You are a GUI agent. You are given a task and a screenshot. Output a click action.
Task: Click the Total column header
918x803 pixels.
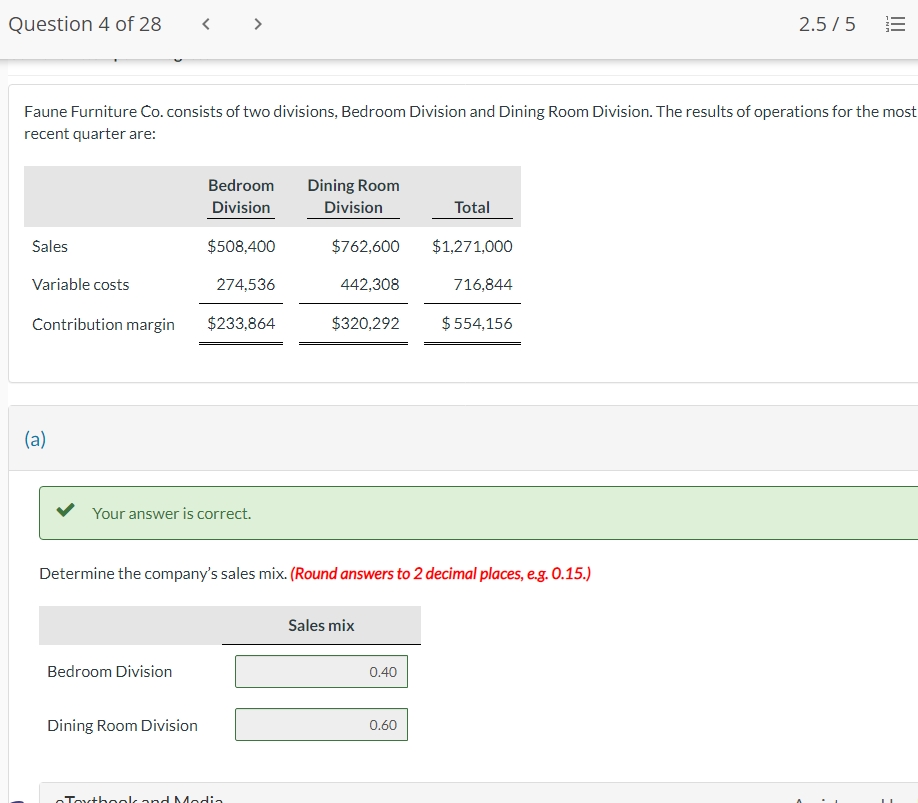[472, 207]
